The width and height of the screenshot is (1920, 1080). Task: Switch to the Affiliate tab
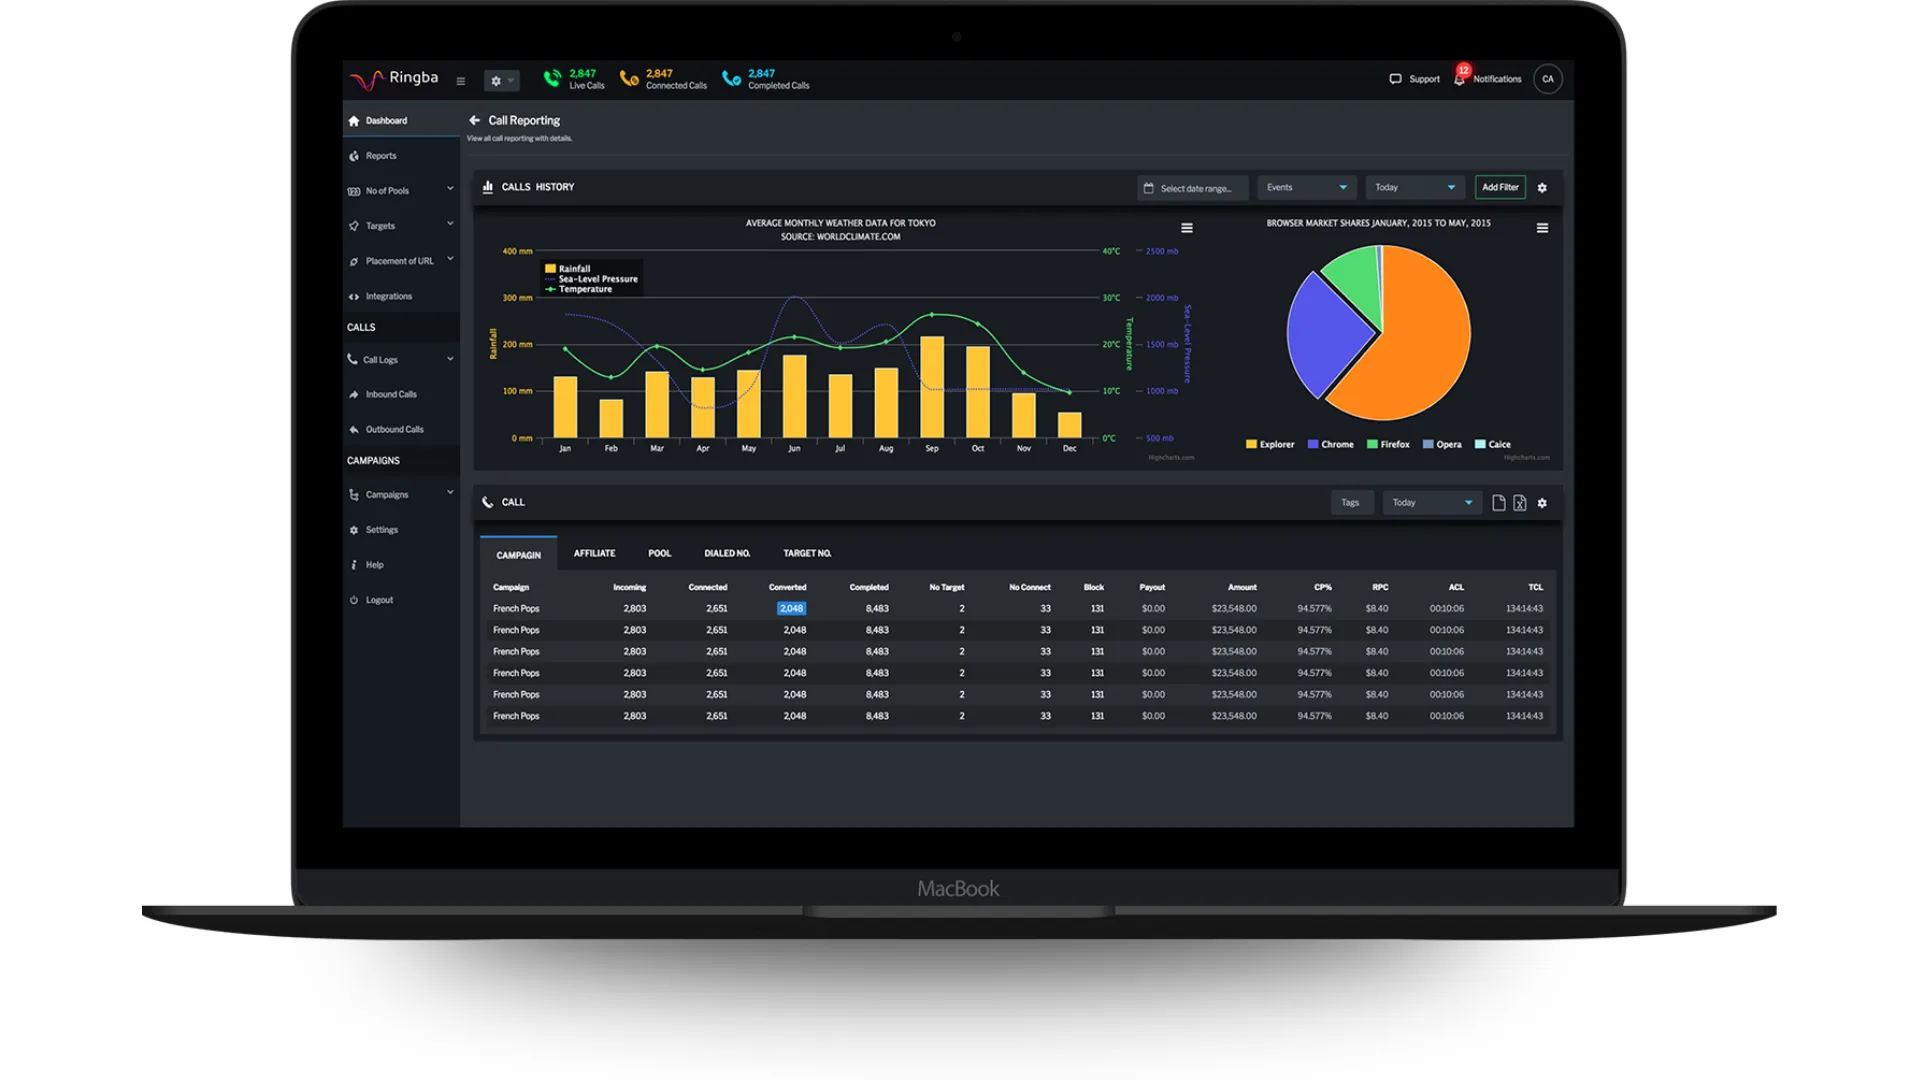coord(594,554)
